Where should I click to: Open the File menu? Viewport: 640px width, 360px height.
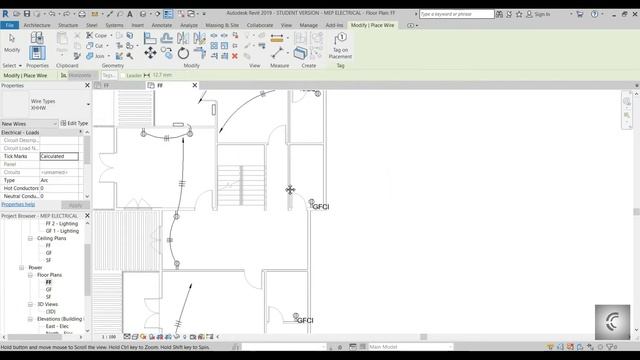9,25
